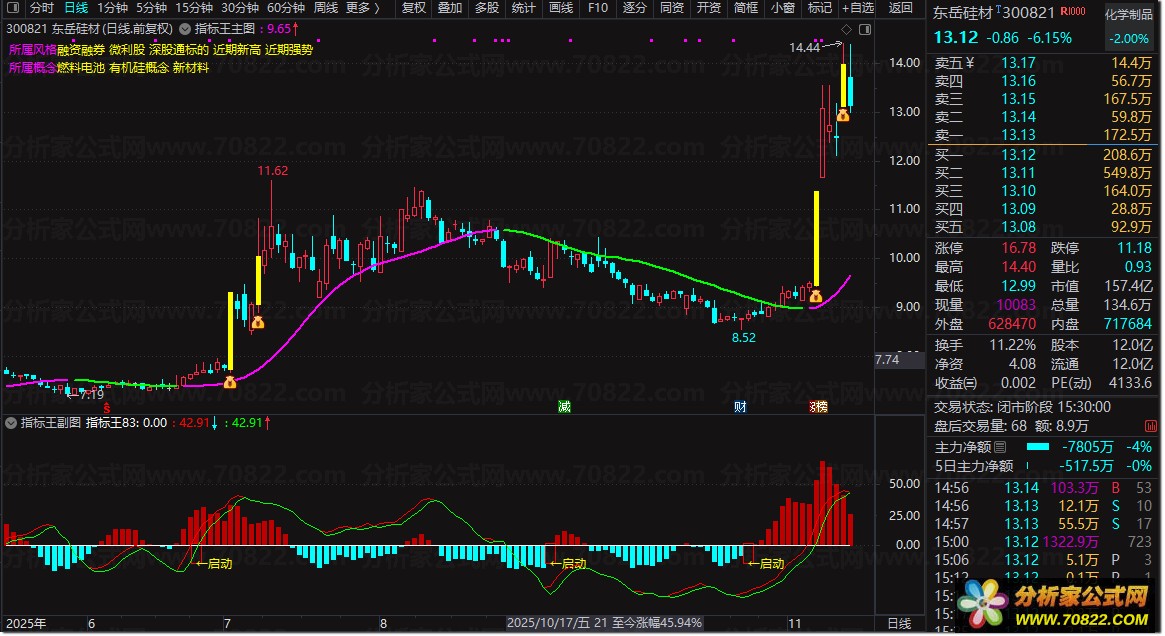Click the 有机硅概念 concept tag

[x=139, y=68]
